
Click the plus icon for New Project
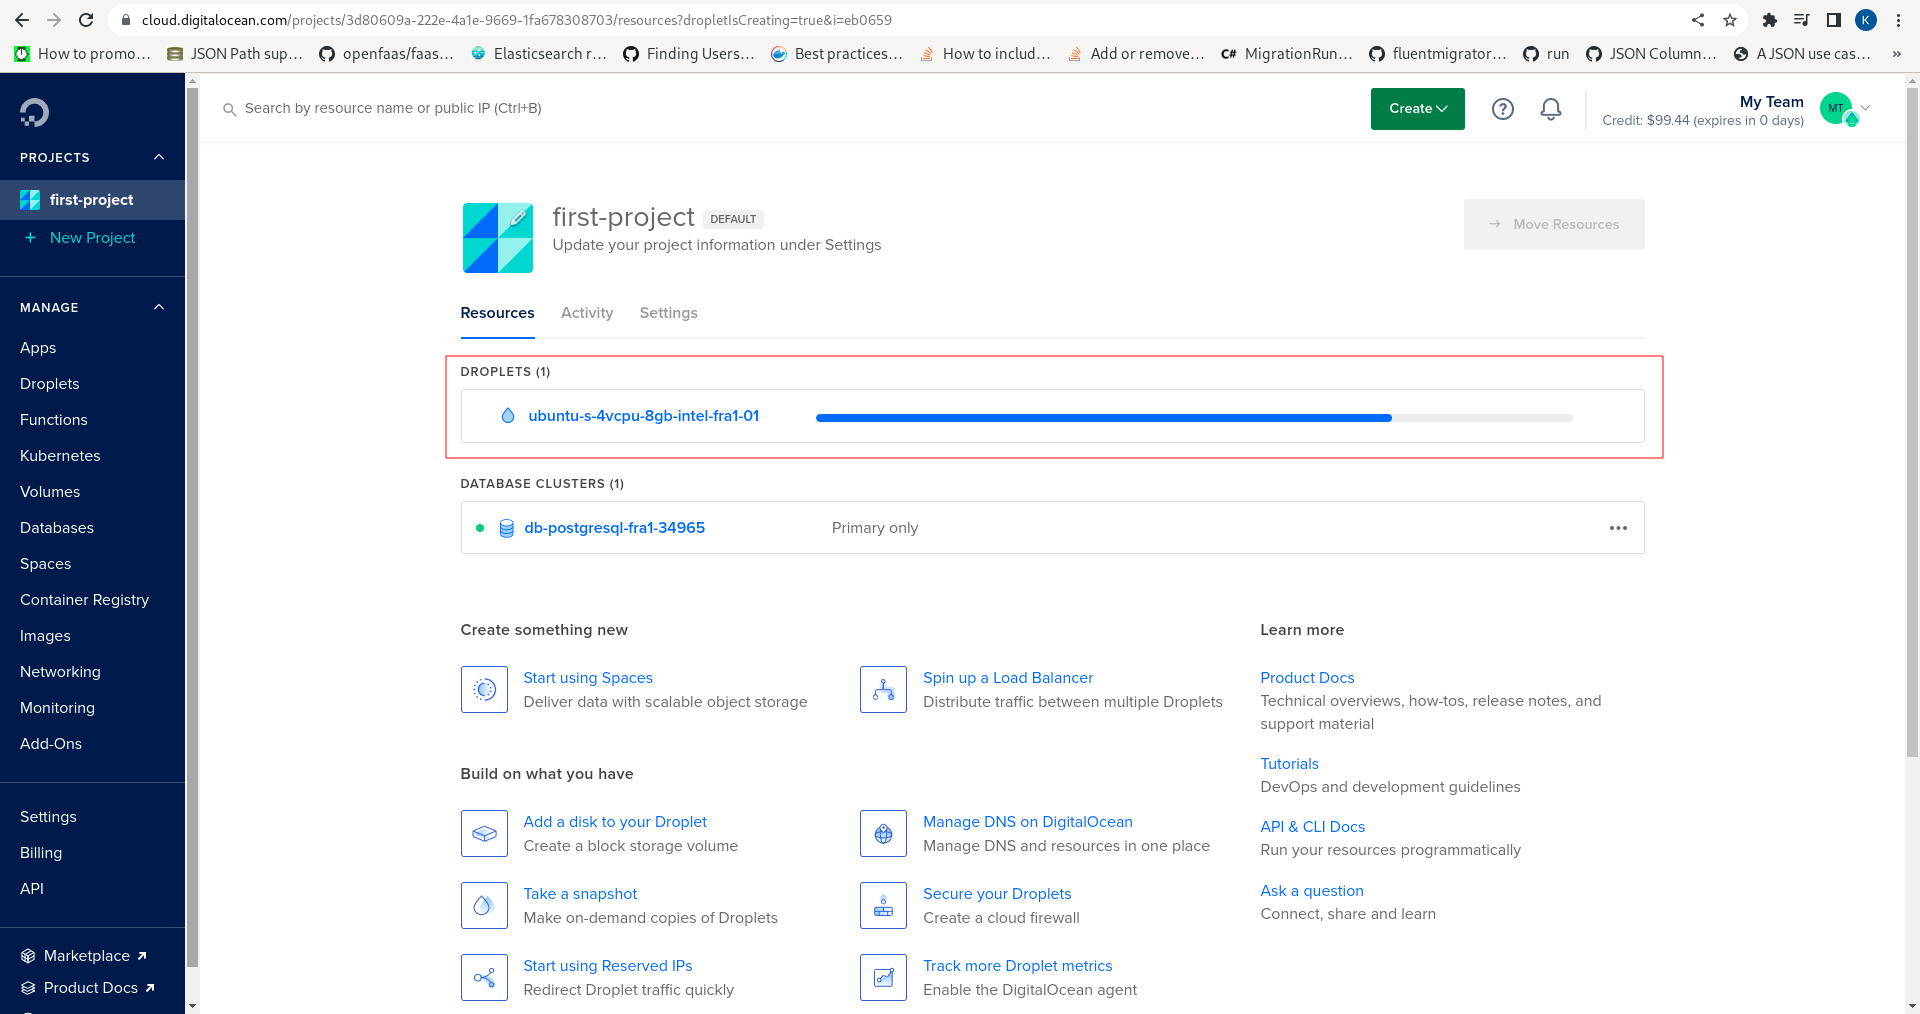(30, 238)
